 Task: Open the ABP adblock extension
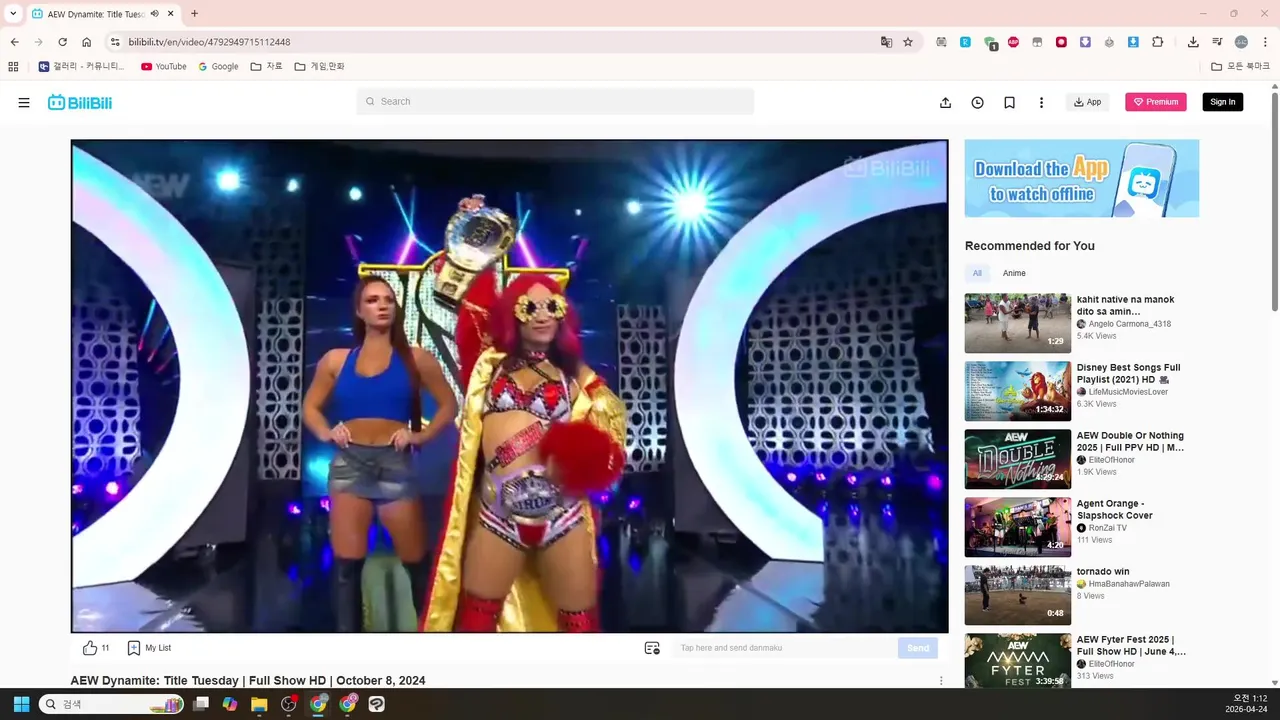click(x=1013, y=42)
